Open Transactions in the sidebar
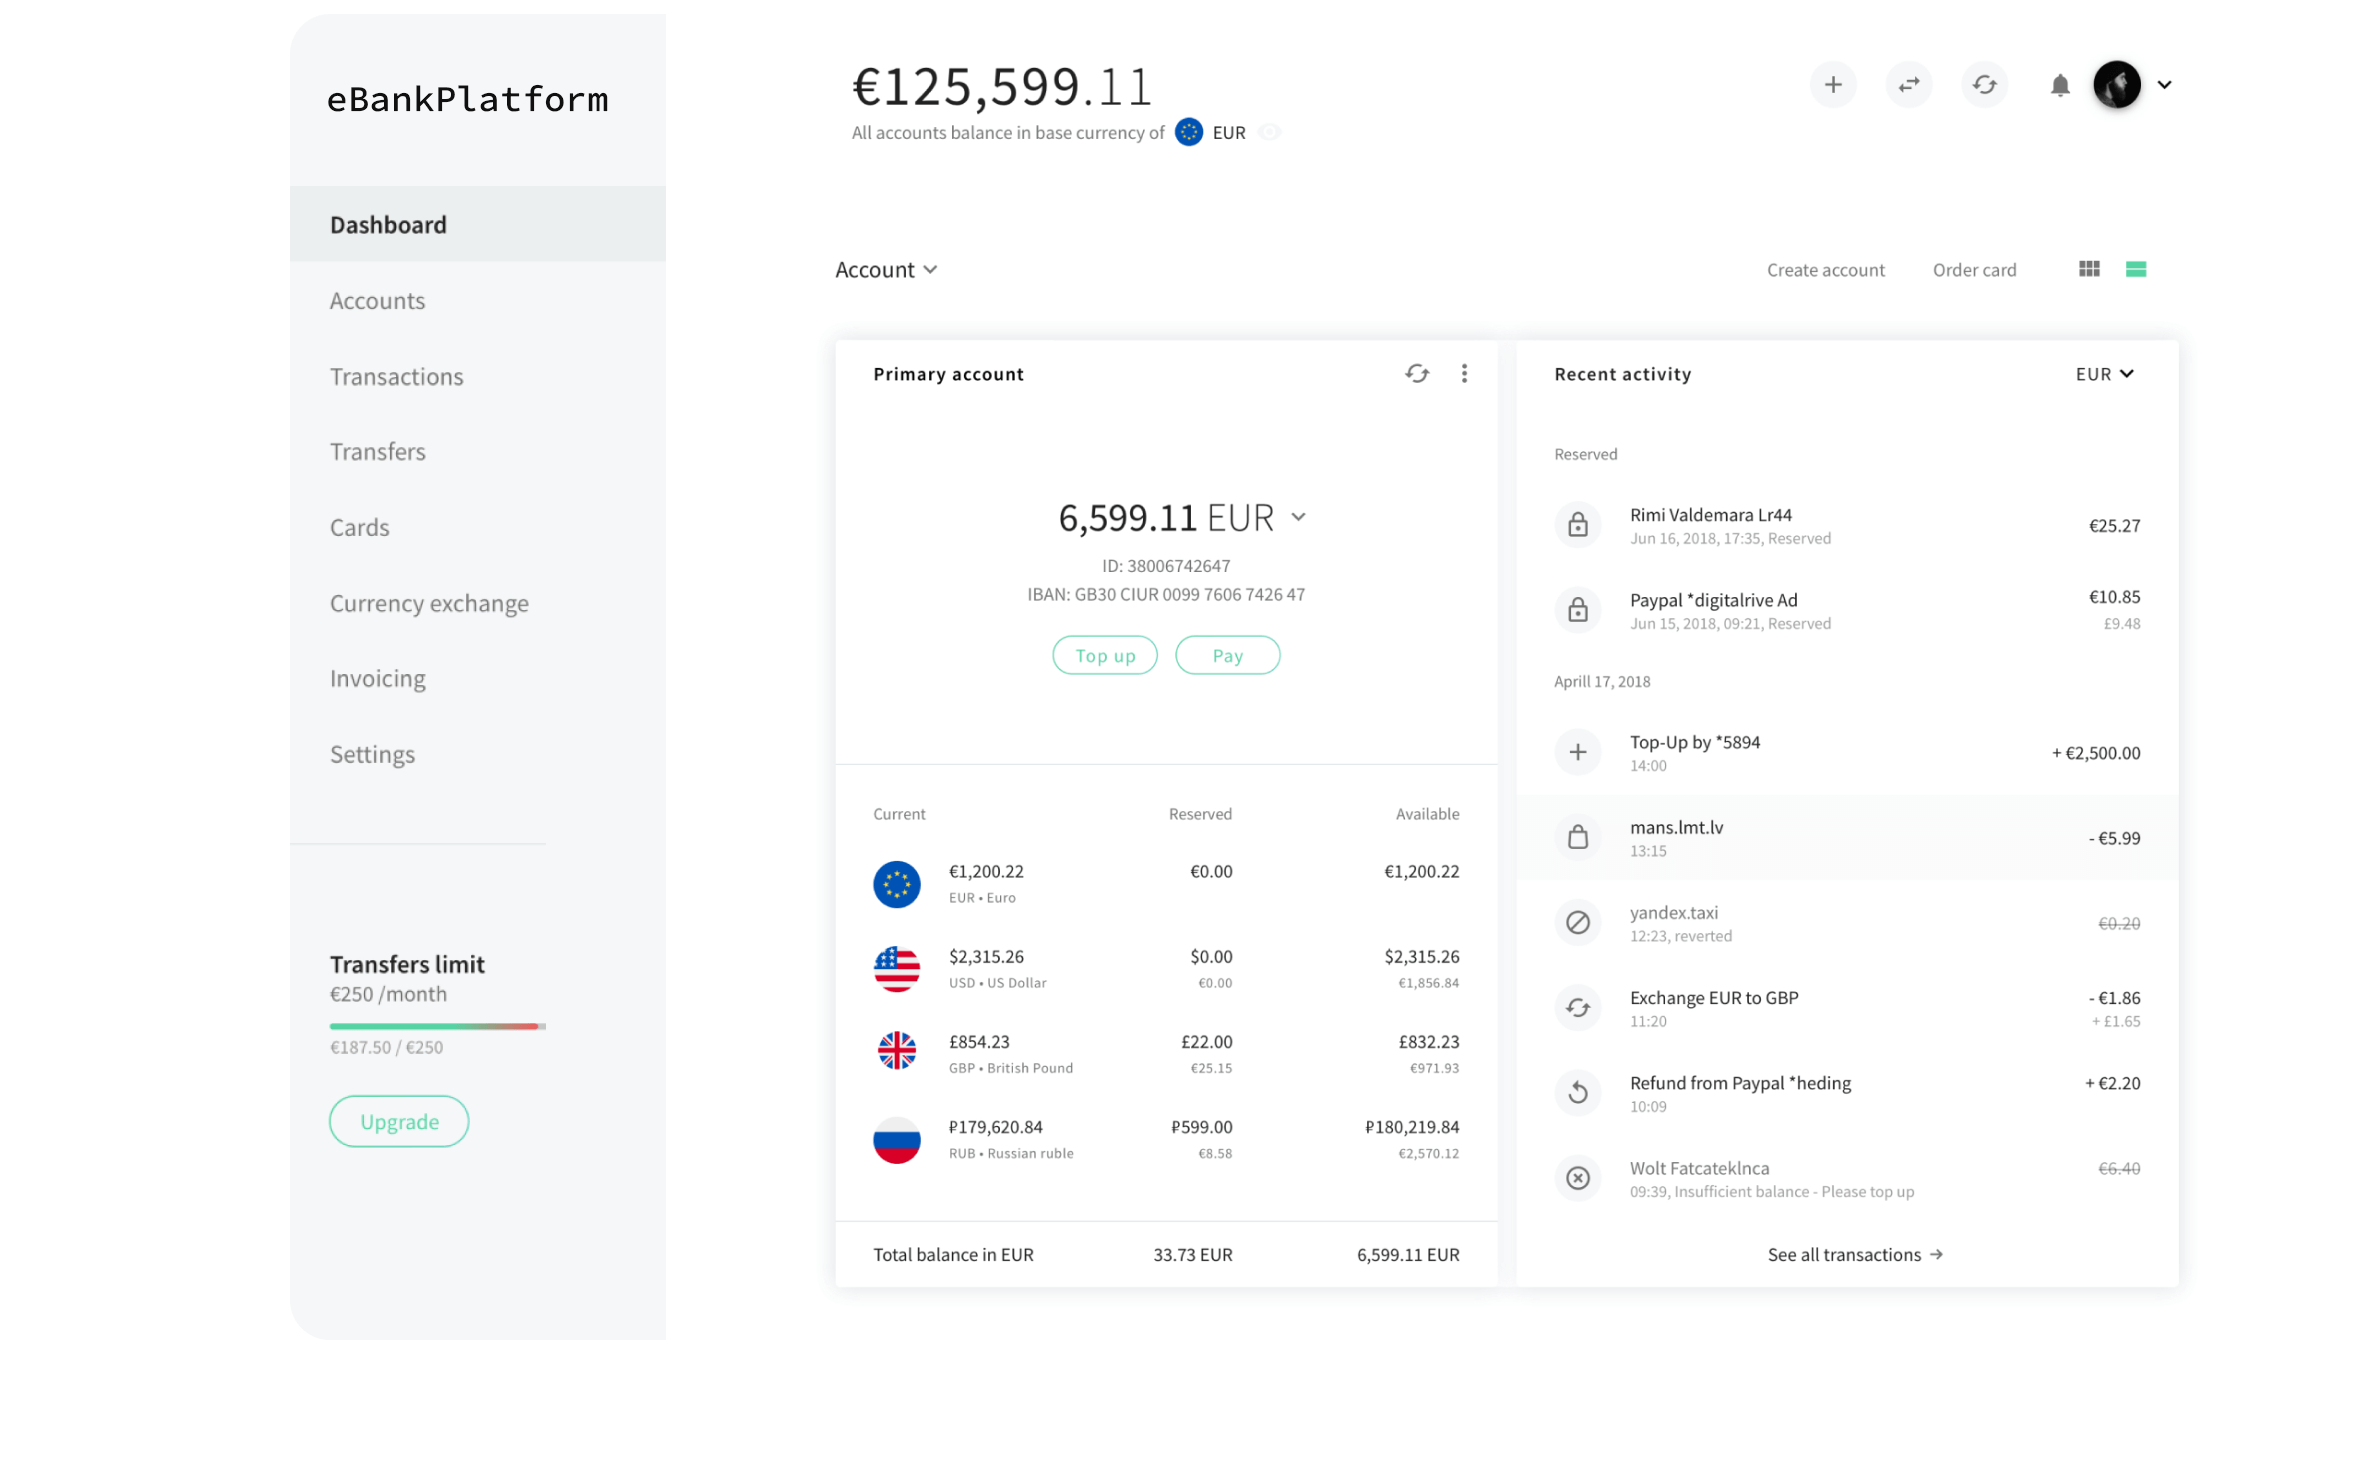The width and height of the screenshot is (2360, 1460). (396, 377)
